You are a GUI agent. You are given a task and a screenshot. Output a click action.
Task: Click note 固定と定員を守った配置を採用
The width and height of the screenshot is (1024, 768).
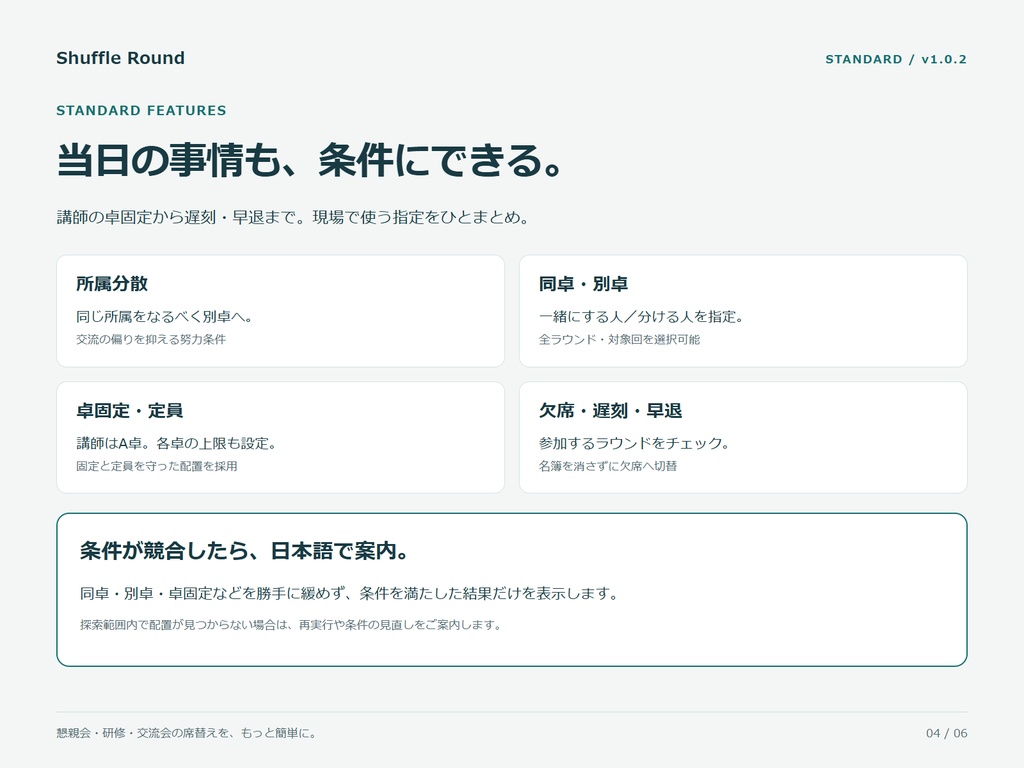point(157,466)
